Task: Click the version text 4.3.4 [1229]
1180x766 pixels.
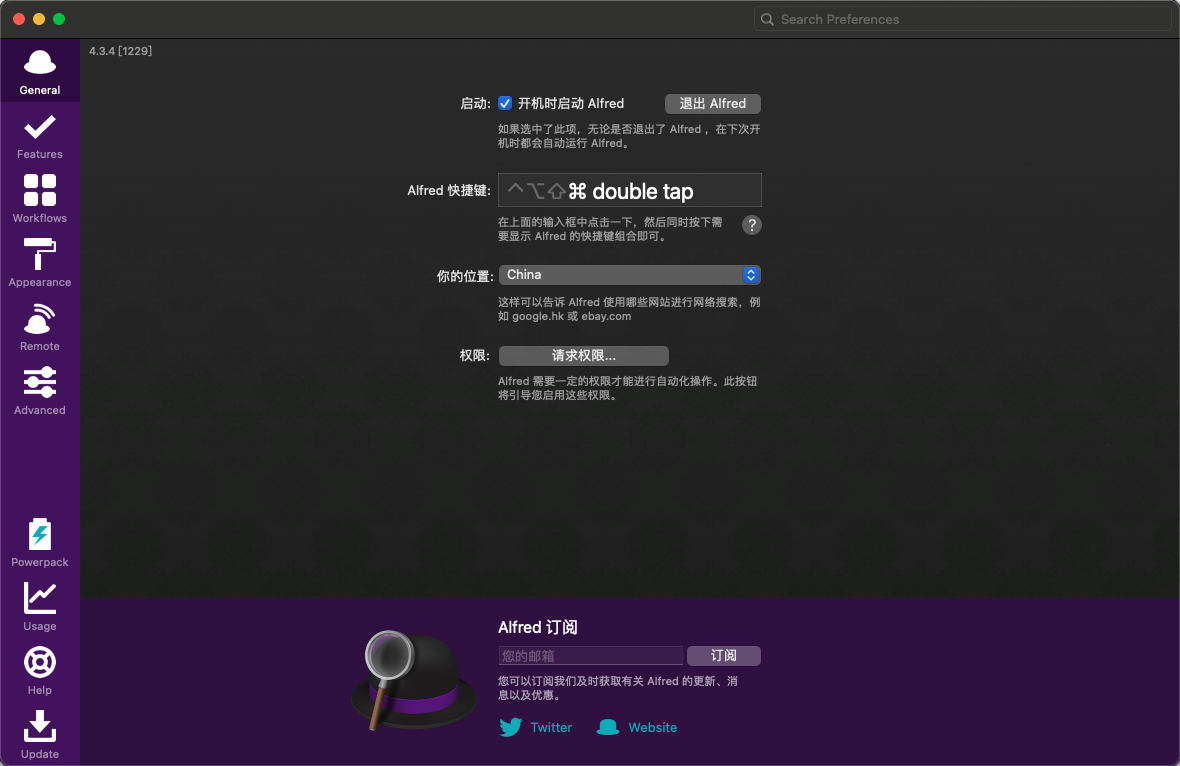Action: tap(120, 51)
